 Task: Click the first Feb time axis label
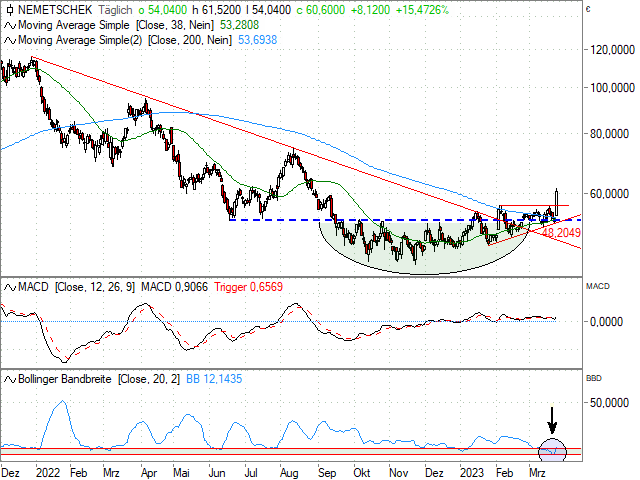point(78,473)
